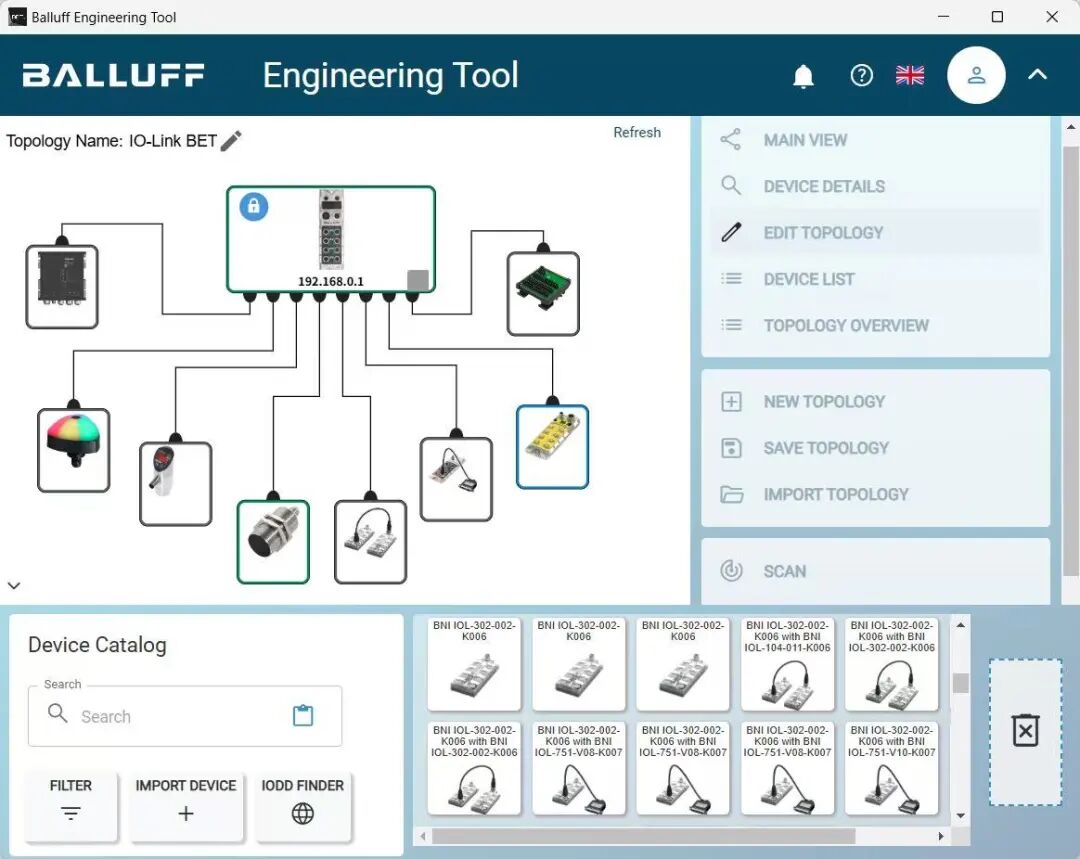The width and height of the screenshot is (1080, 859).
Task: Change language using UK flag icon
Action: click(909, 76)
